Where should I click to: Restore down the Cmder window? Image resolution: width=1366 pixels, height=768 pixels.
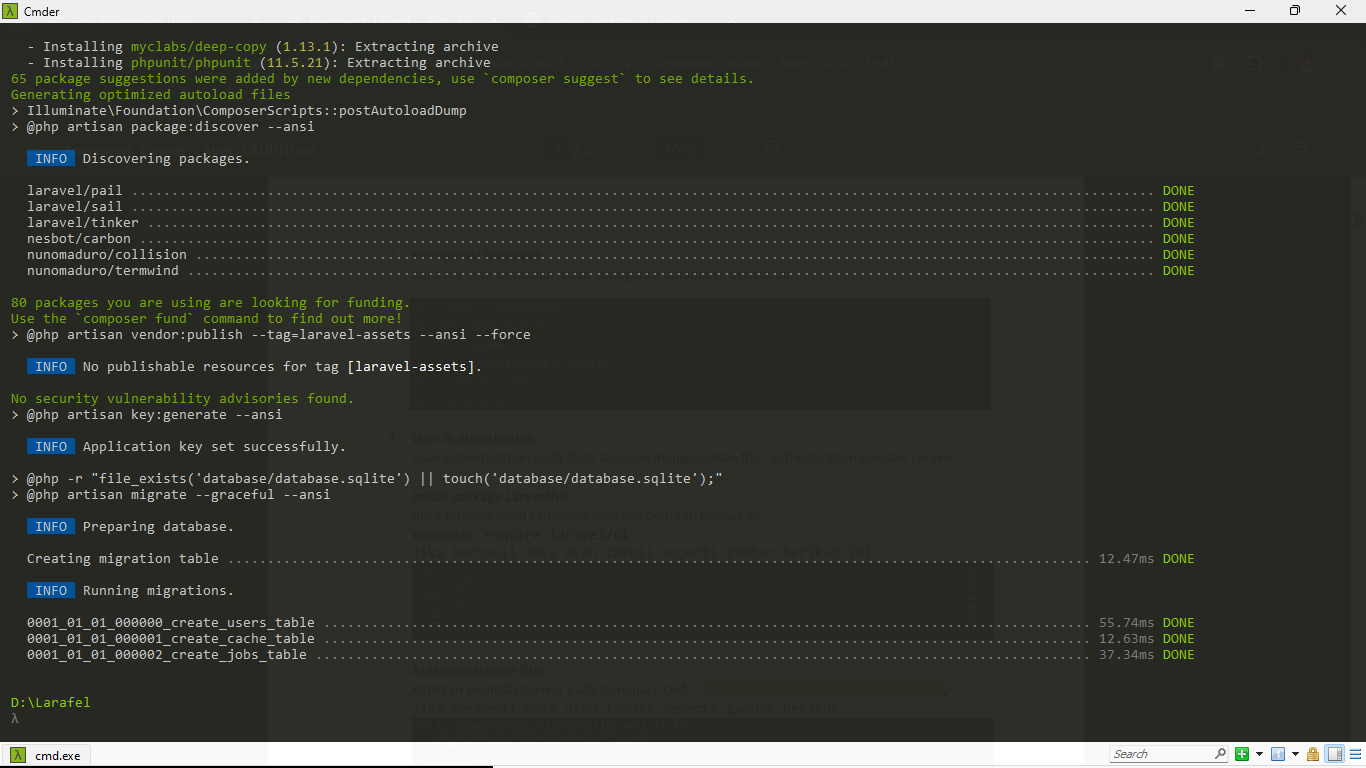point(1294,11)
